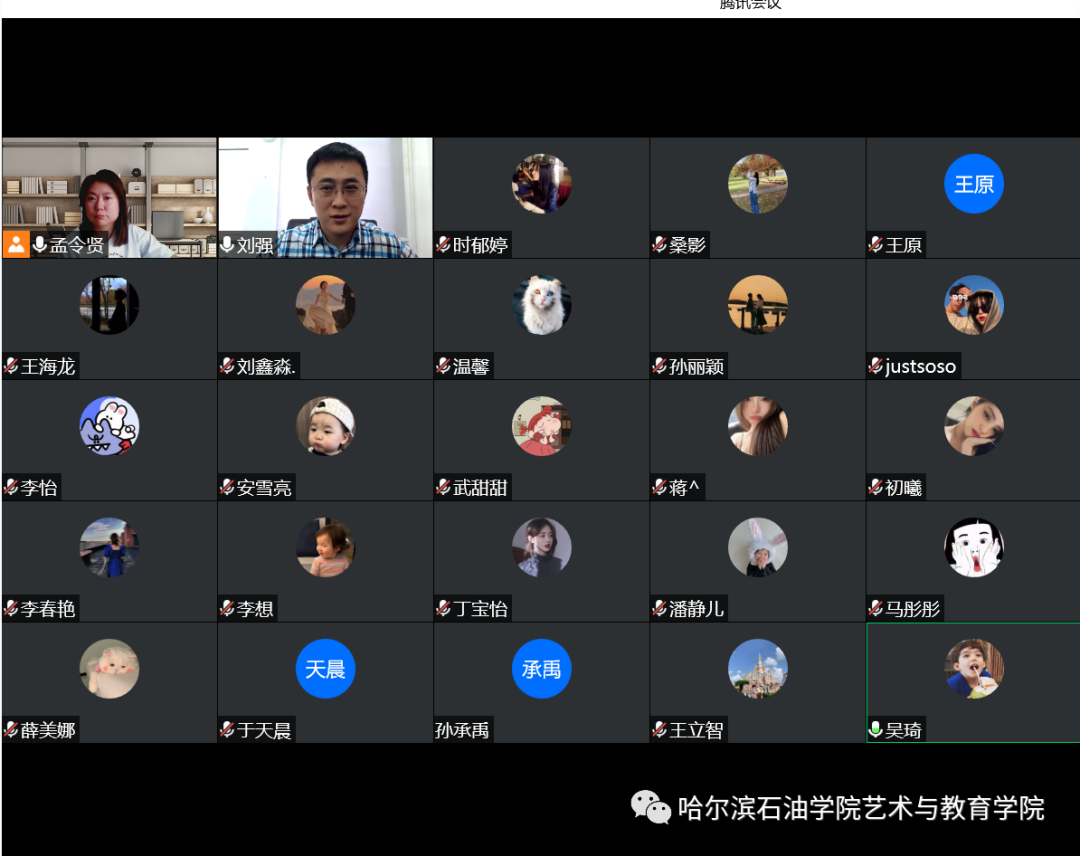Click the castle avatar of 王立智

(757, 669)
